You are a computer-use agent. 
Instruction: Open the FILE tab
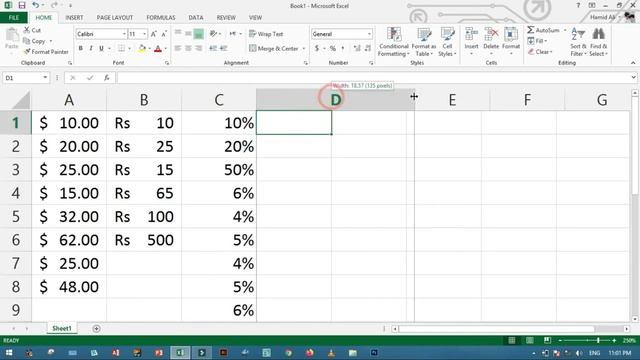(14, 18)
